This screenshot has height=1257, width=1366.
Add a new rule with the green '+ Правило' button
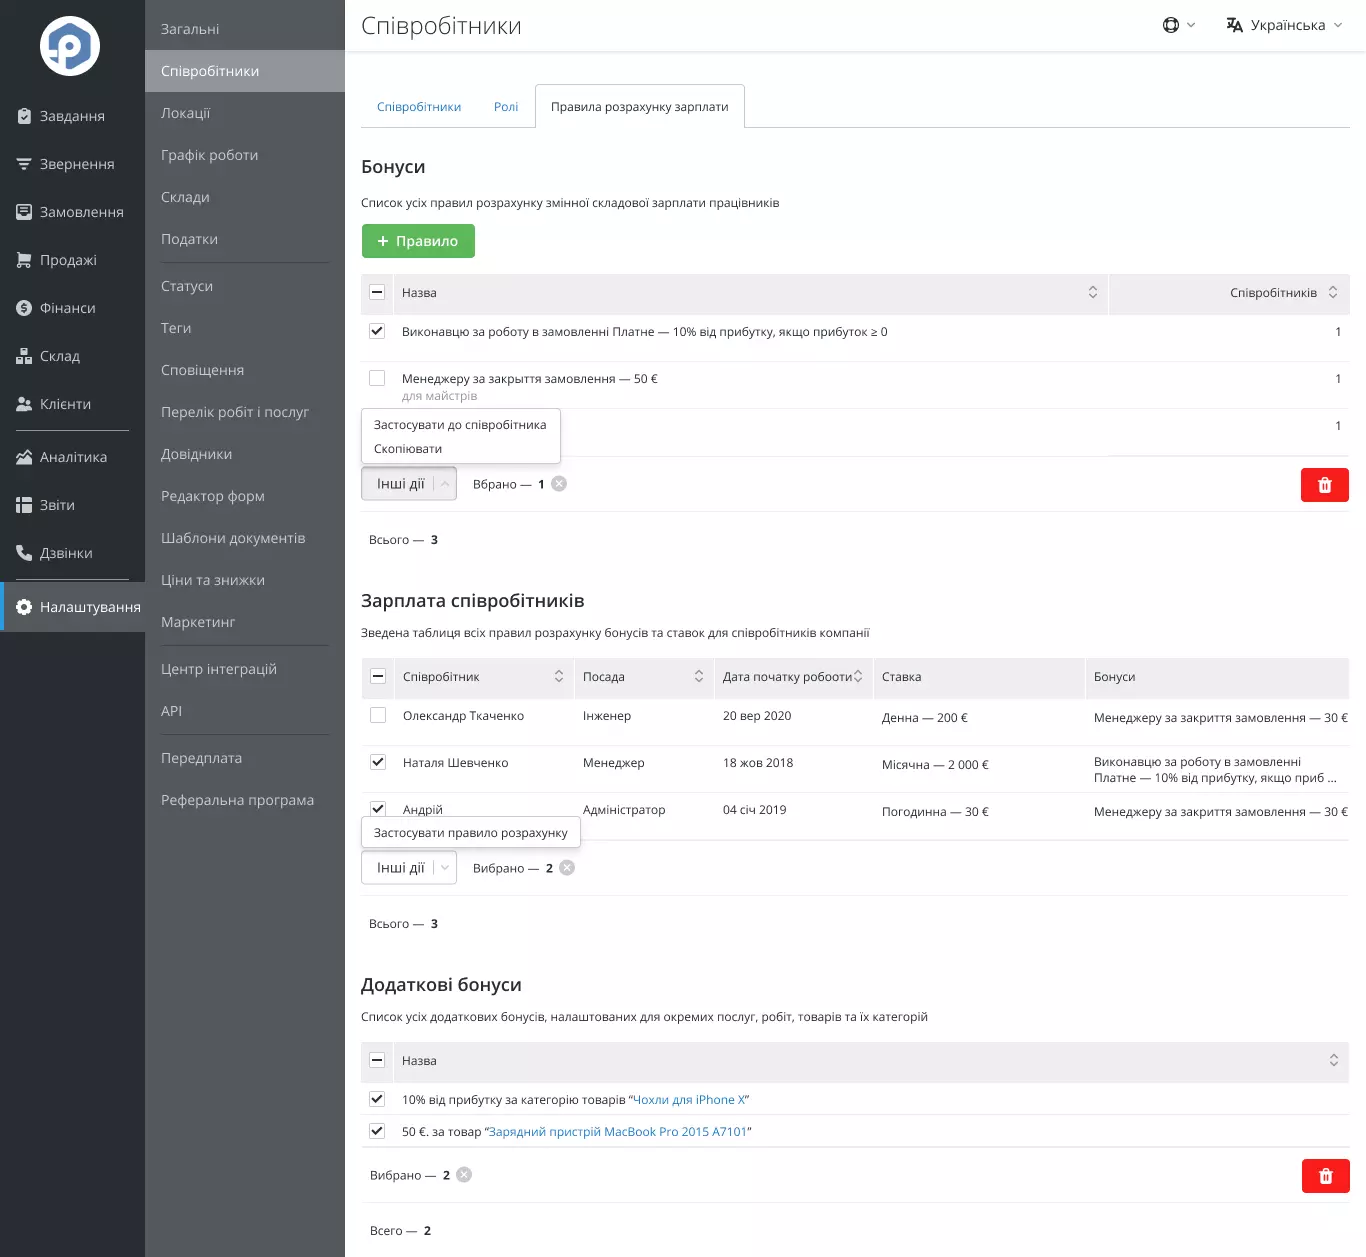[418, 241]
